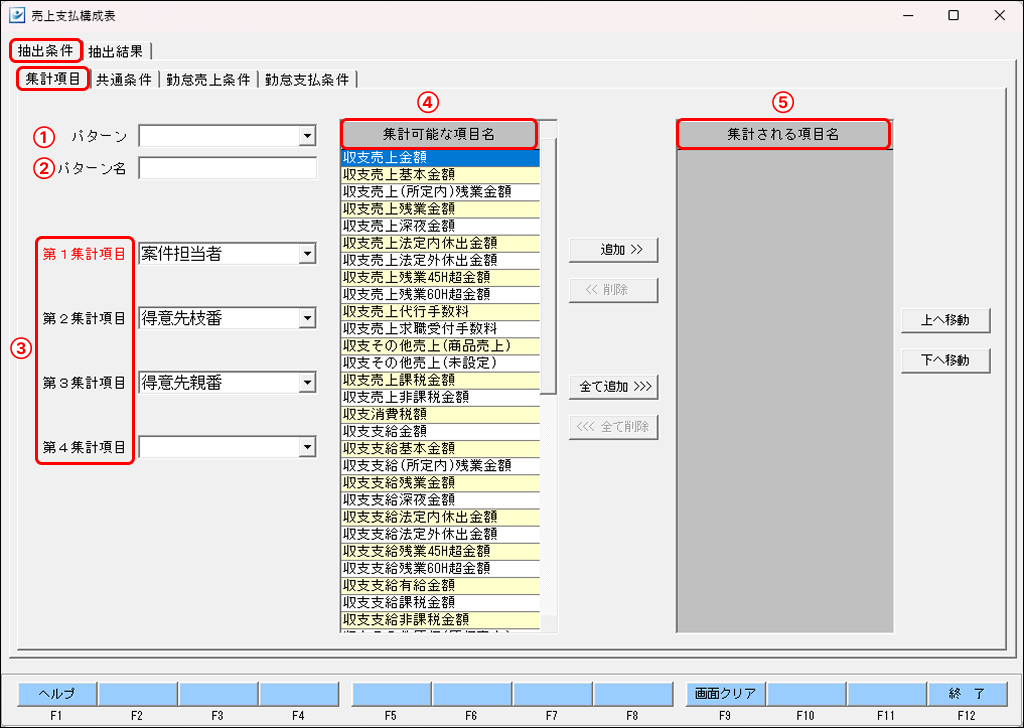Select 収支支給金額 row
The image size is (1024, 728).
click(x=440, y=431)
